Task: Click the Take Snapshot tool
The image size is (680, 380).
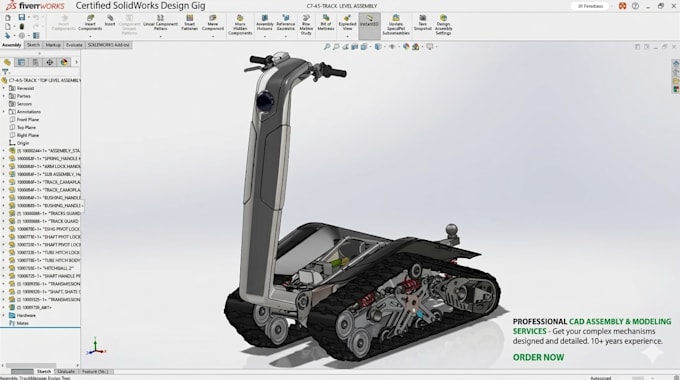Action: pyautogui.click(x=422, y=23)
